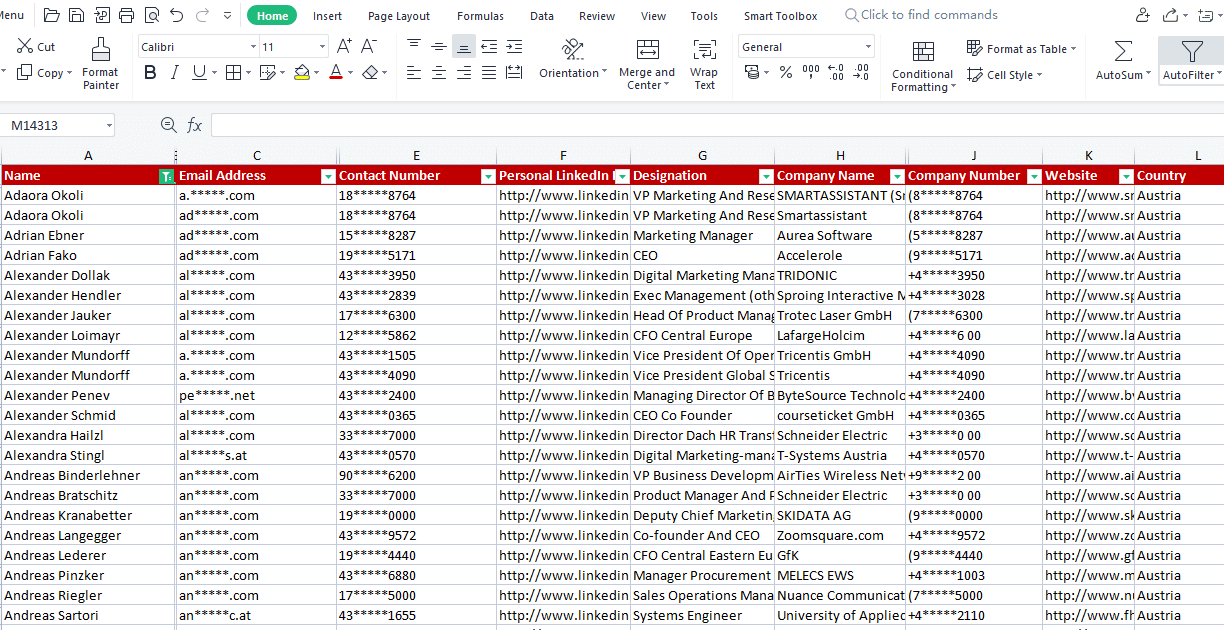Click the Distributed alignment icon

pyautogui.click(x=514, y=73)
